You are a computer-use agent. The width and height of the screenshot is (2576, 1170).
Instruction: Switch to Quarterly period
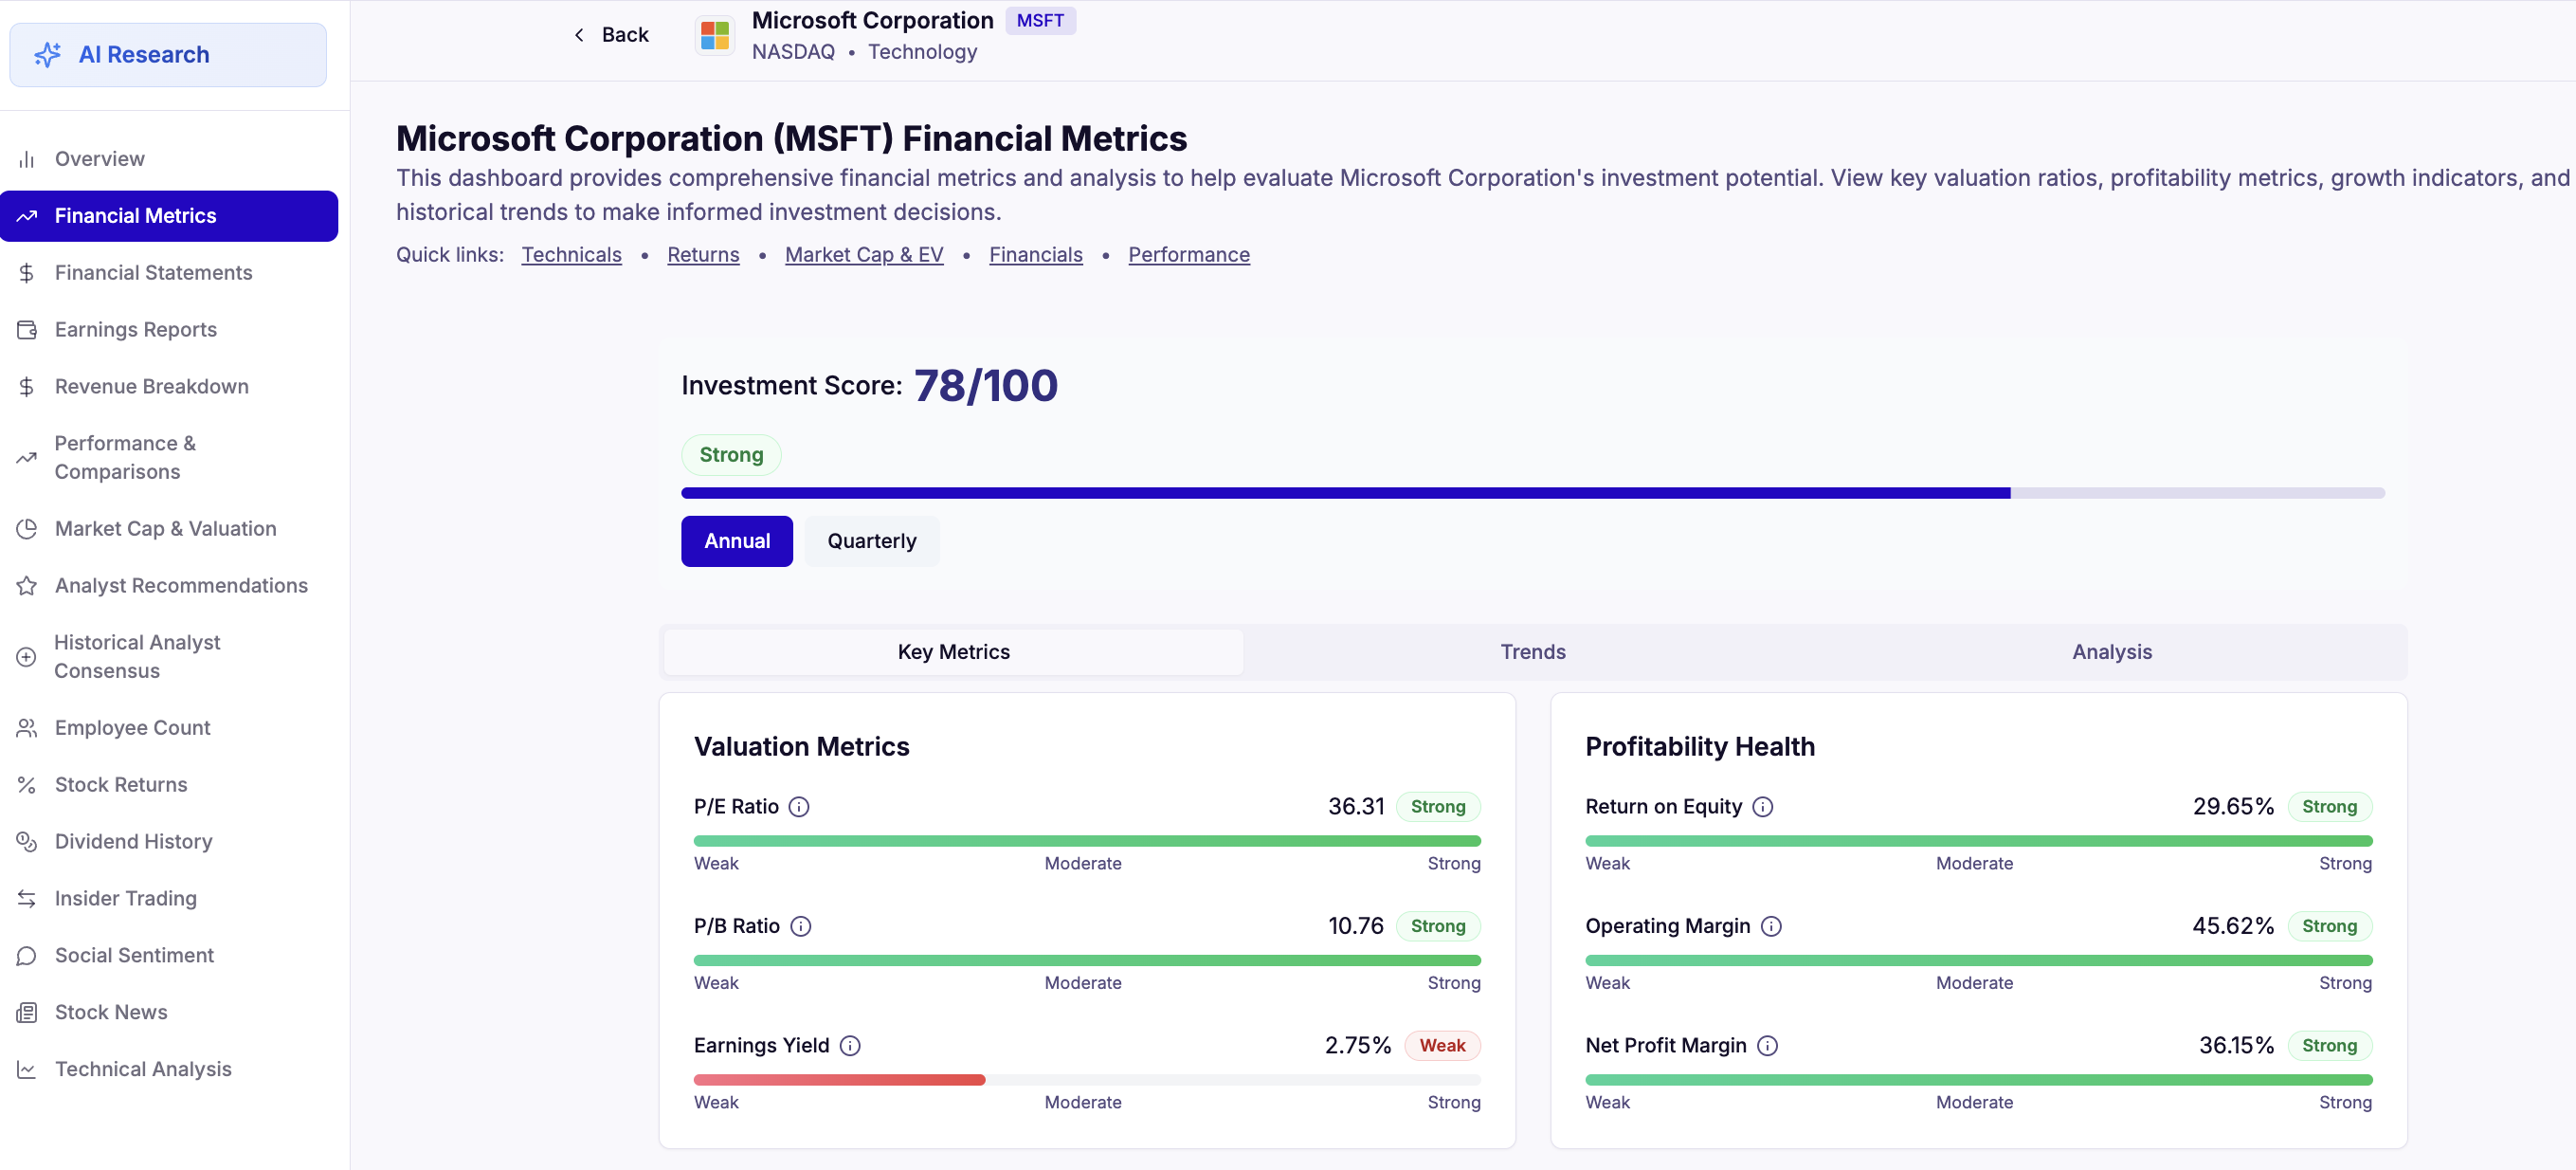(x=870, y=541)
